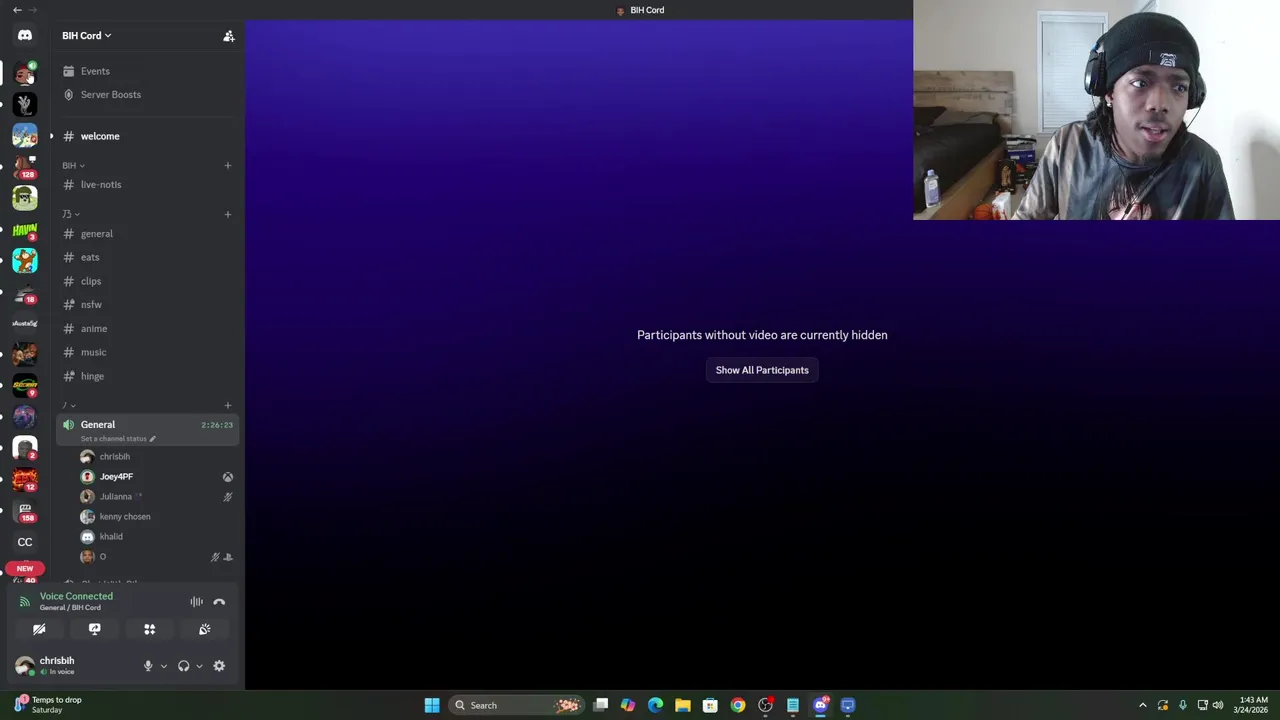Click Show All Participants button
The width and height of the screenshot is (1280, 720).
[762, 370]
